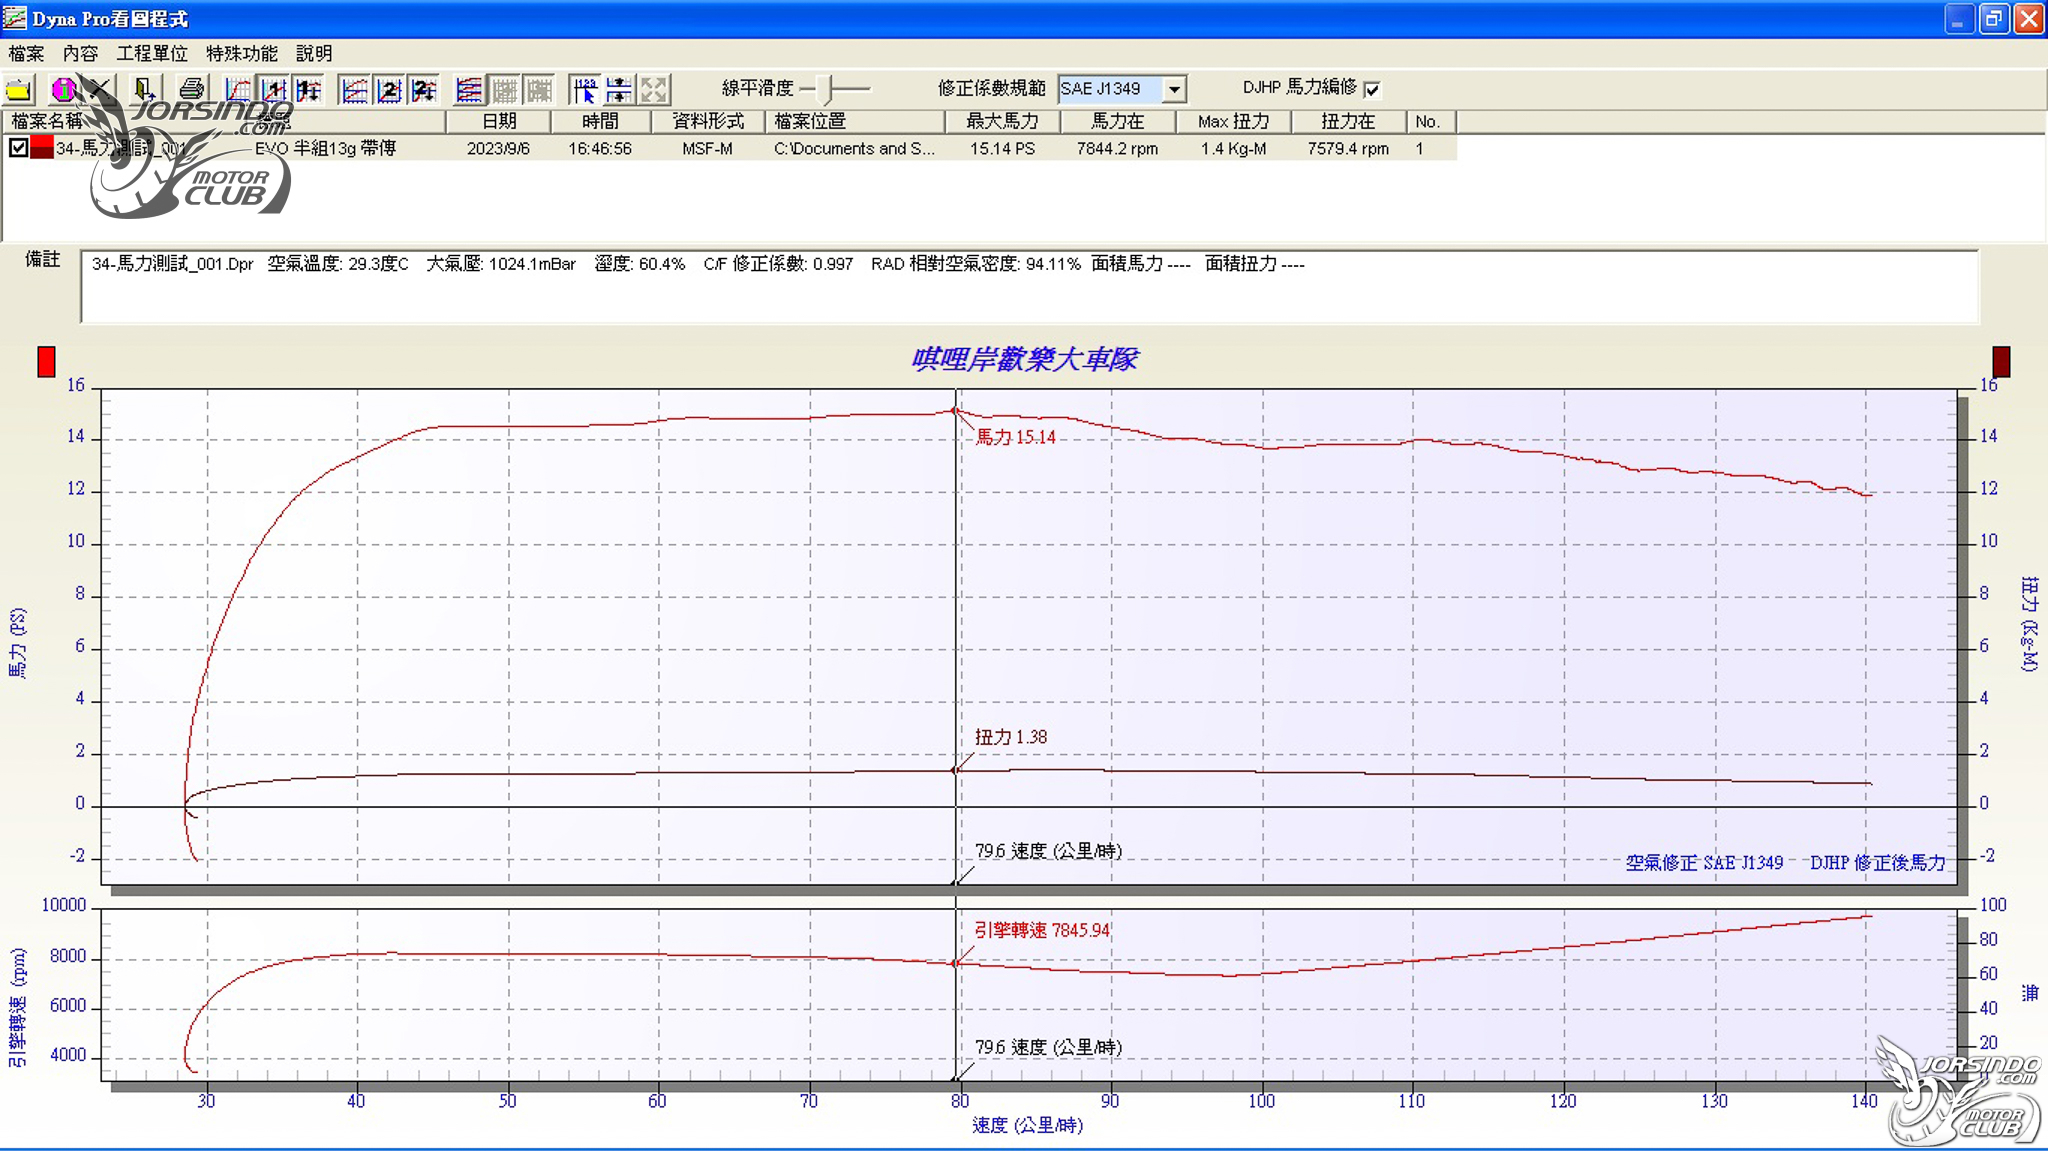
Task: Click the No. column header
Action: coord(1431,122)
